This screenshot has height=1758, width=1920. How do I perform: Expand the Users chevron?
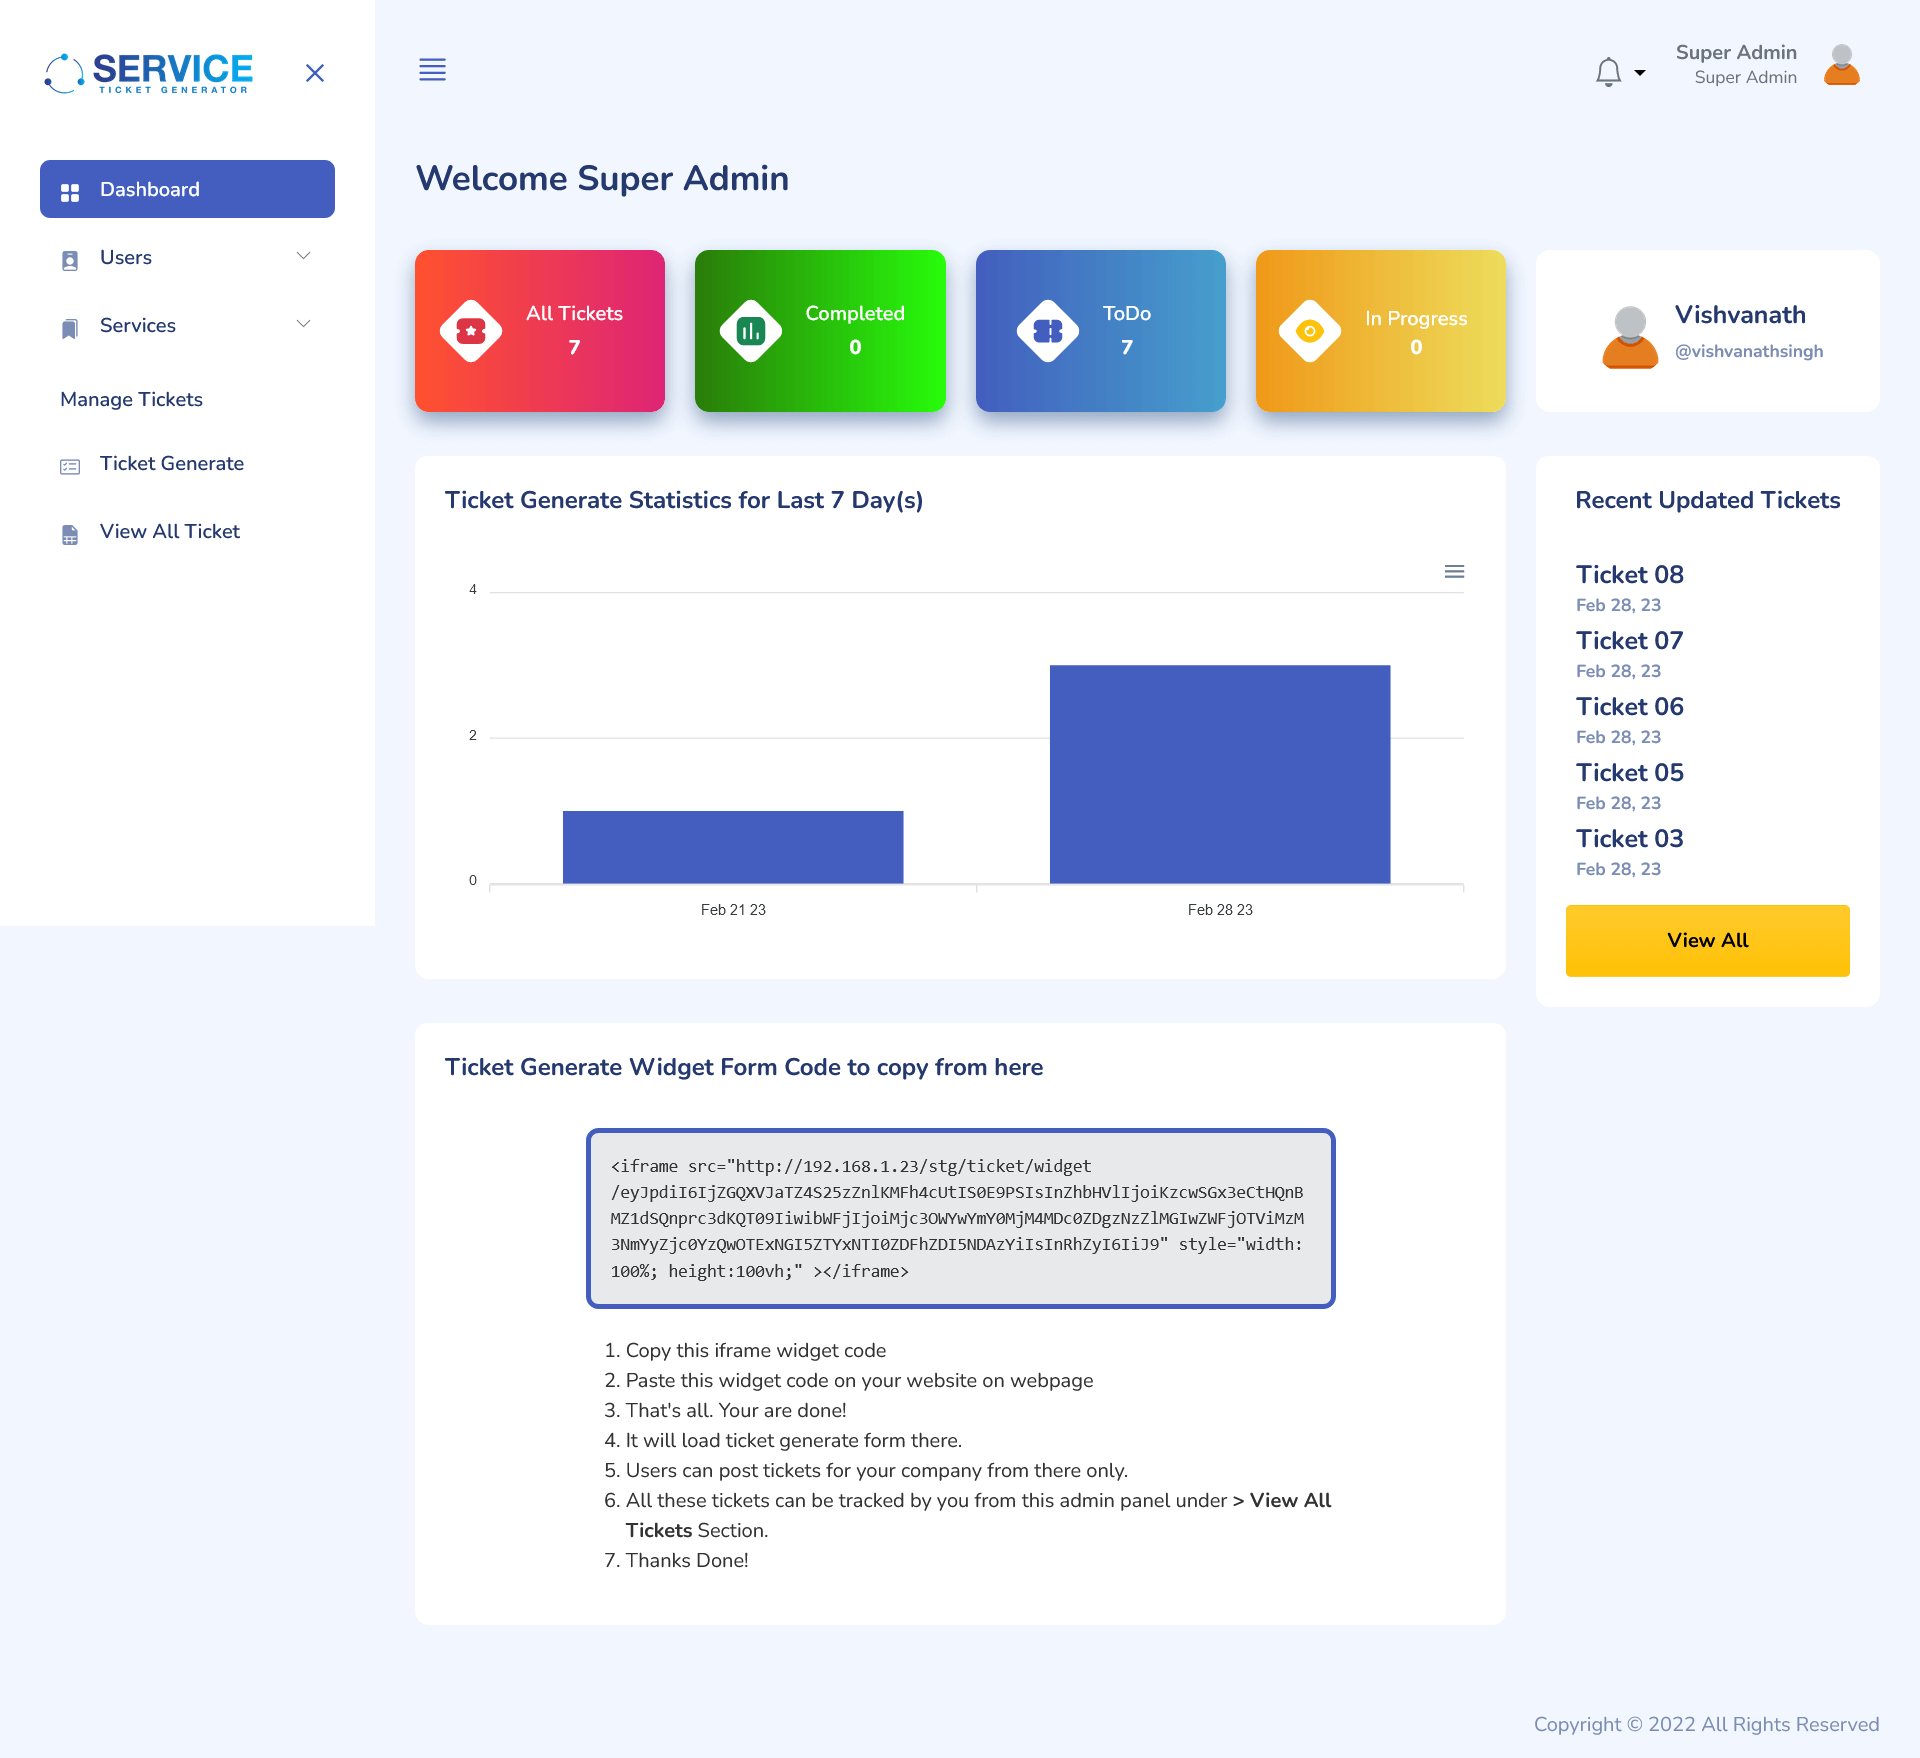pos(304,256)
